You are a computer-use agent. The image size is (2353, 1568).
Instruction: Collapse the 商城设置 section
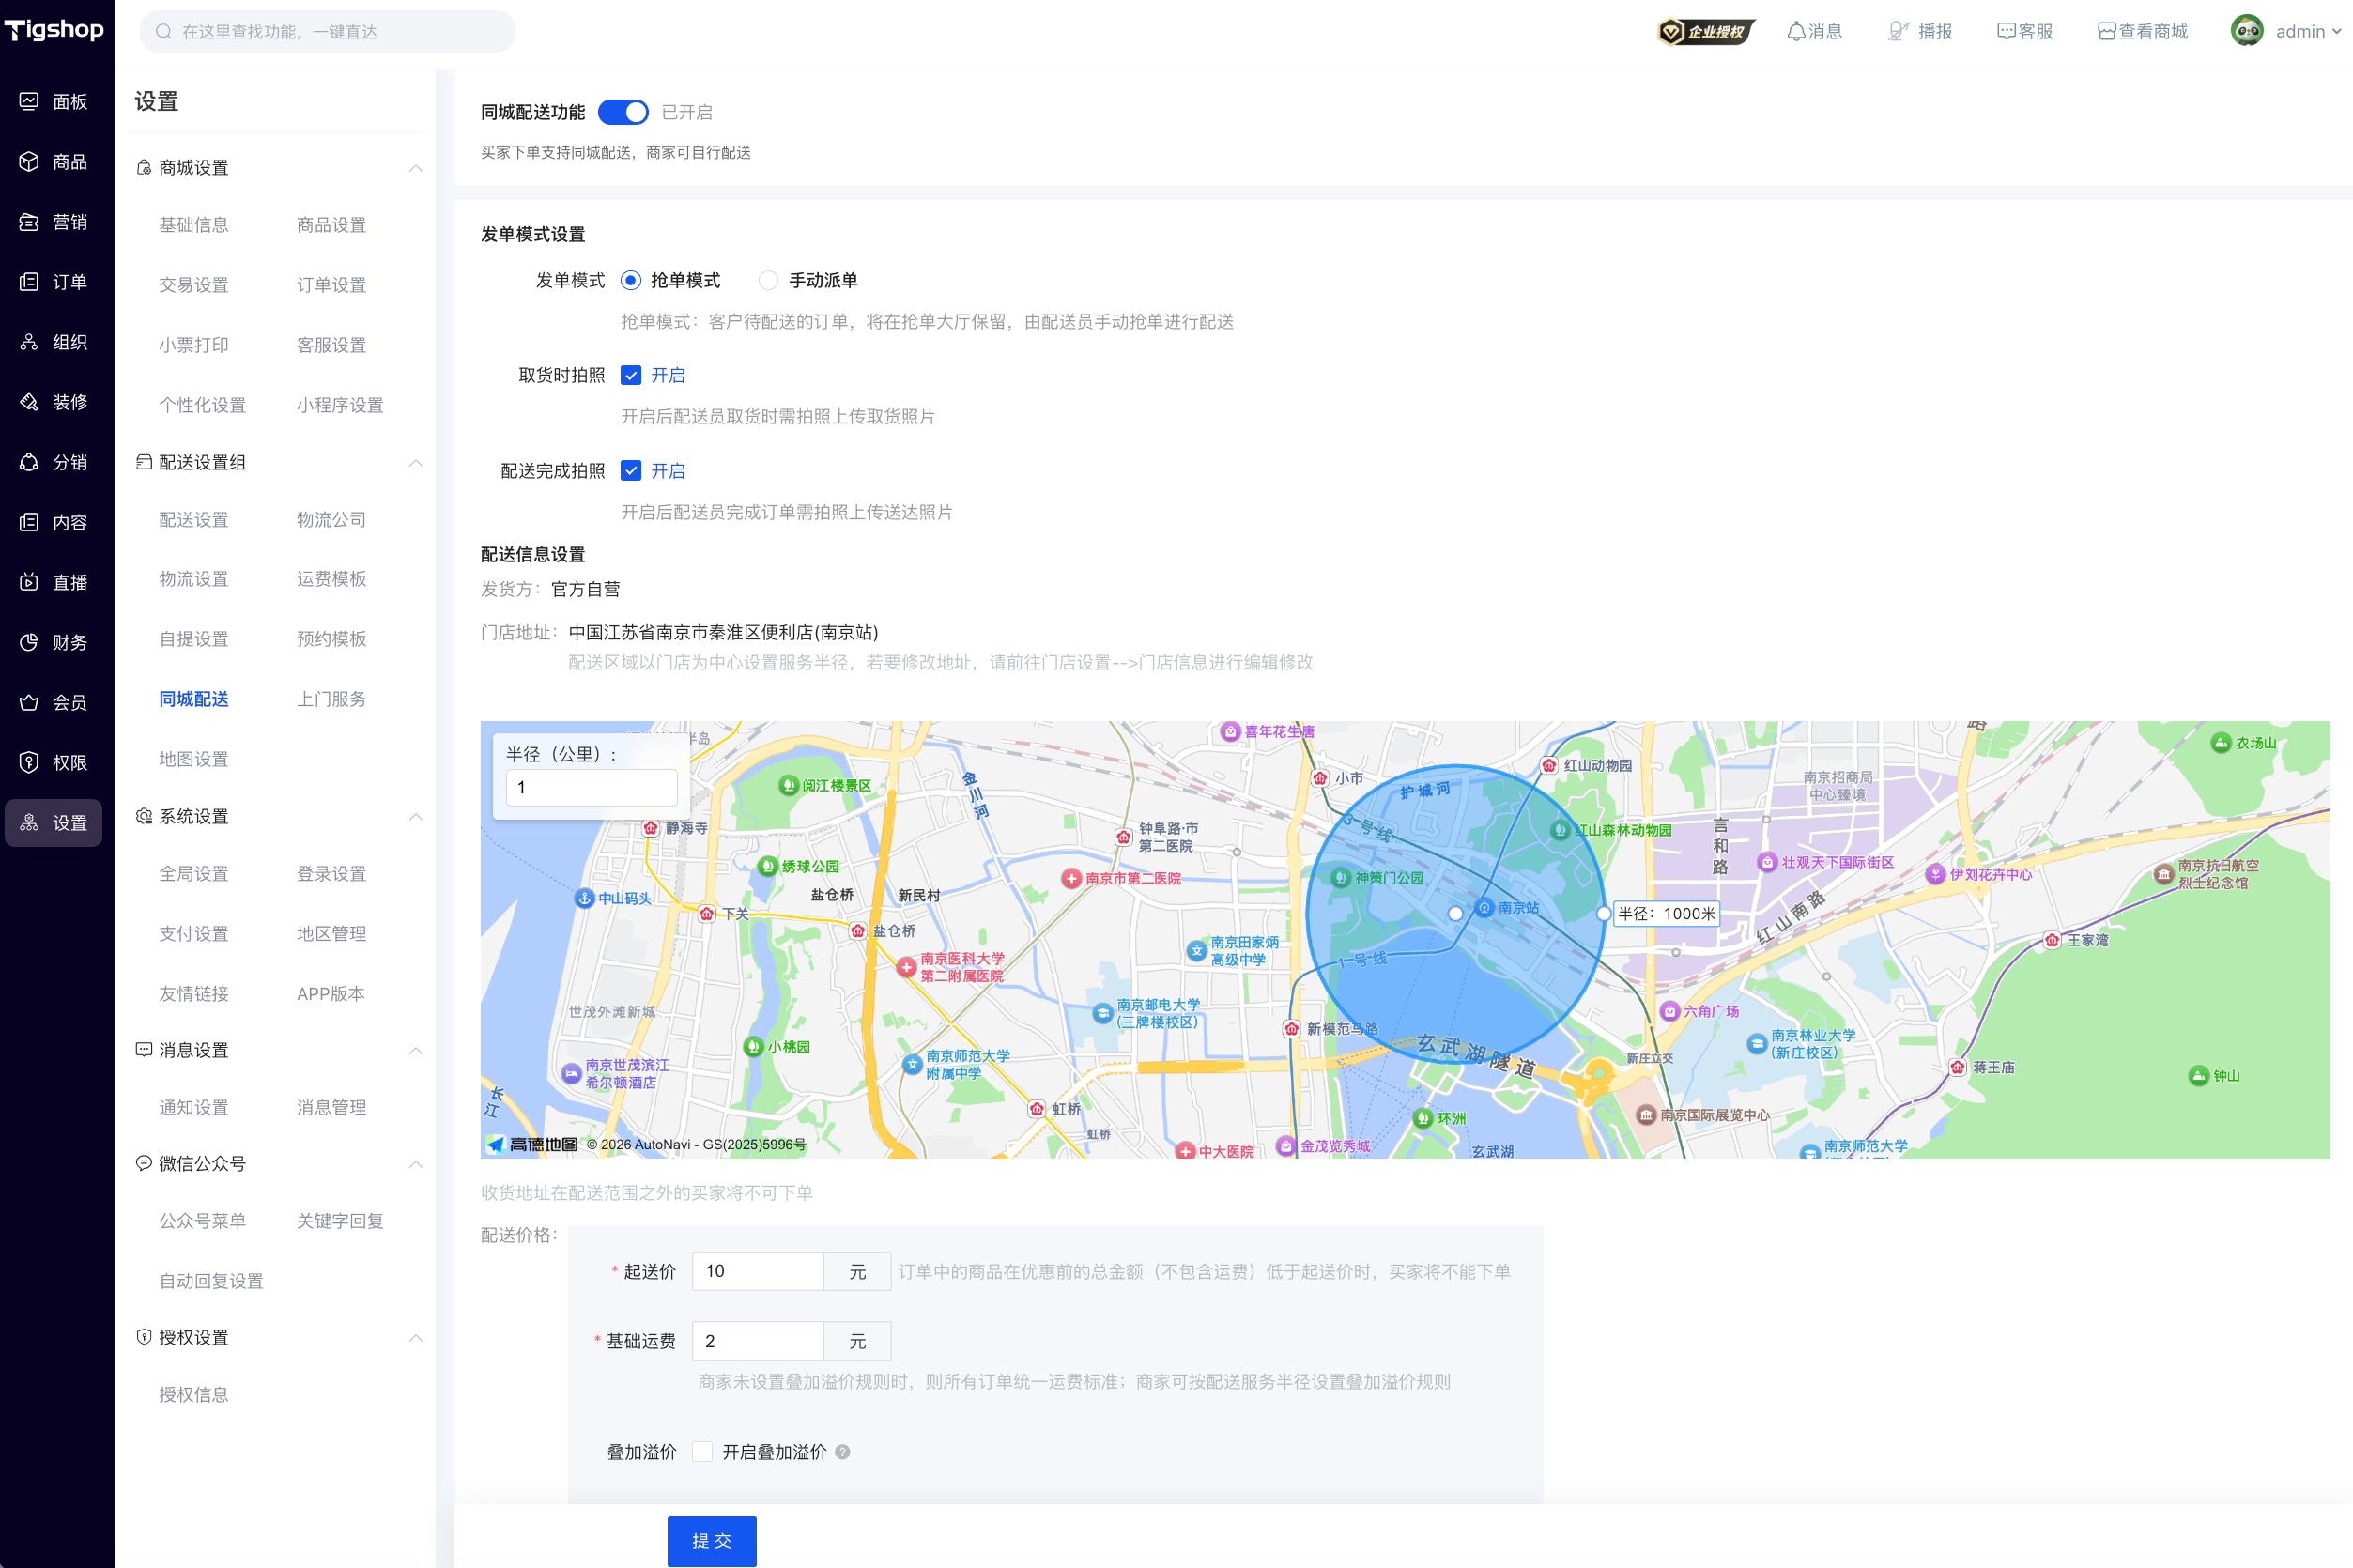tap(415, 167)
